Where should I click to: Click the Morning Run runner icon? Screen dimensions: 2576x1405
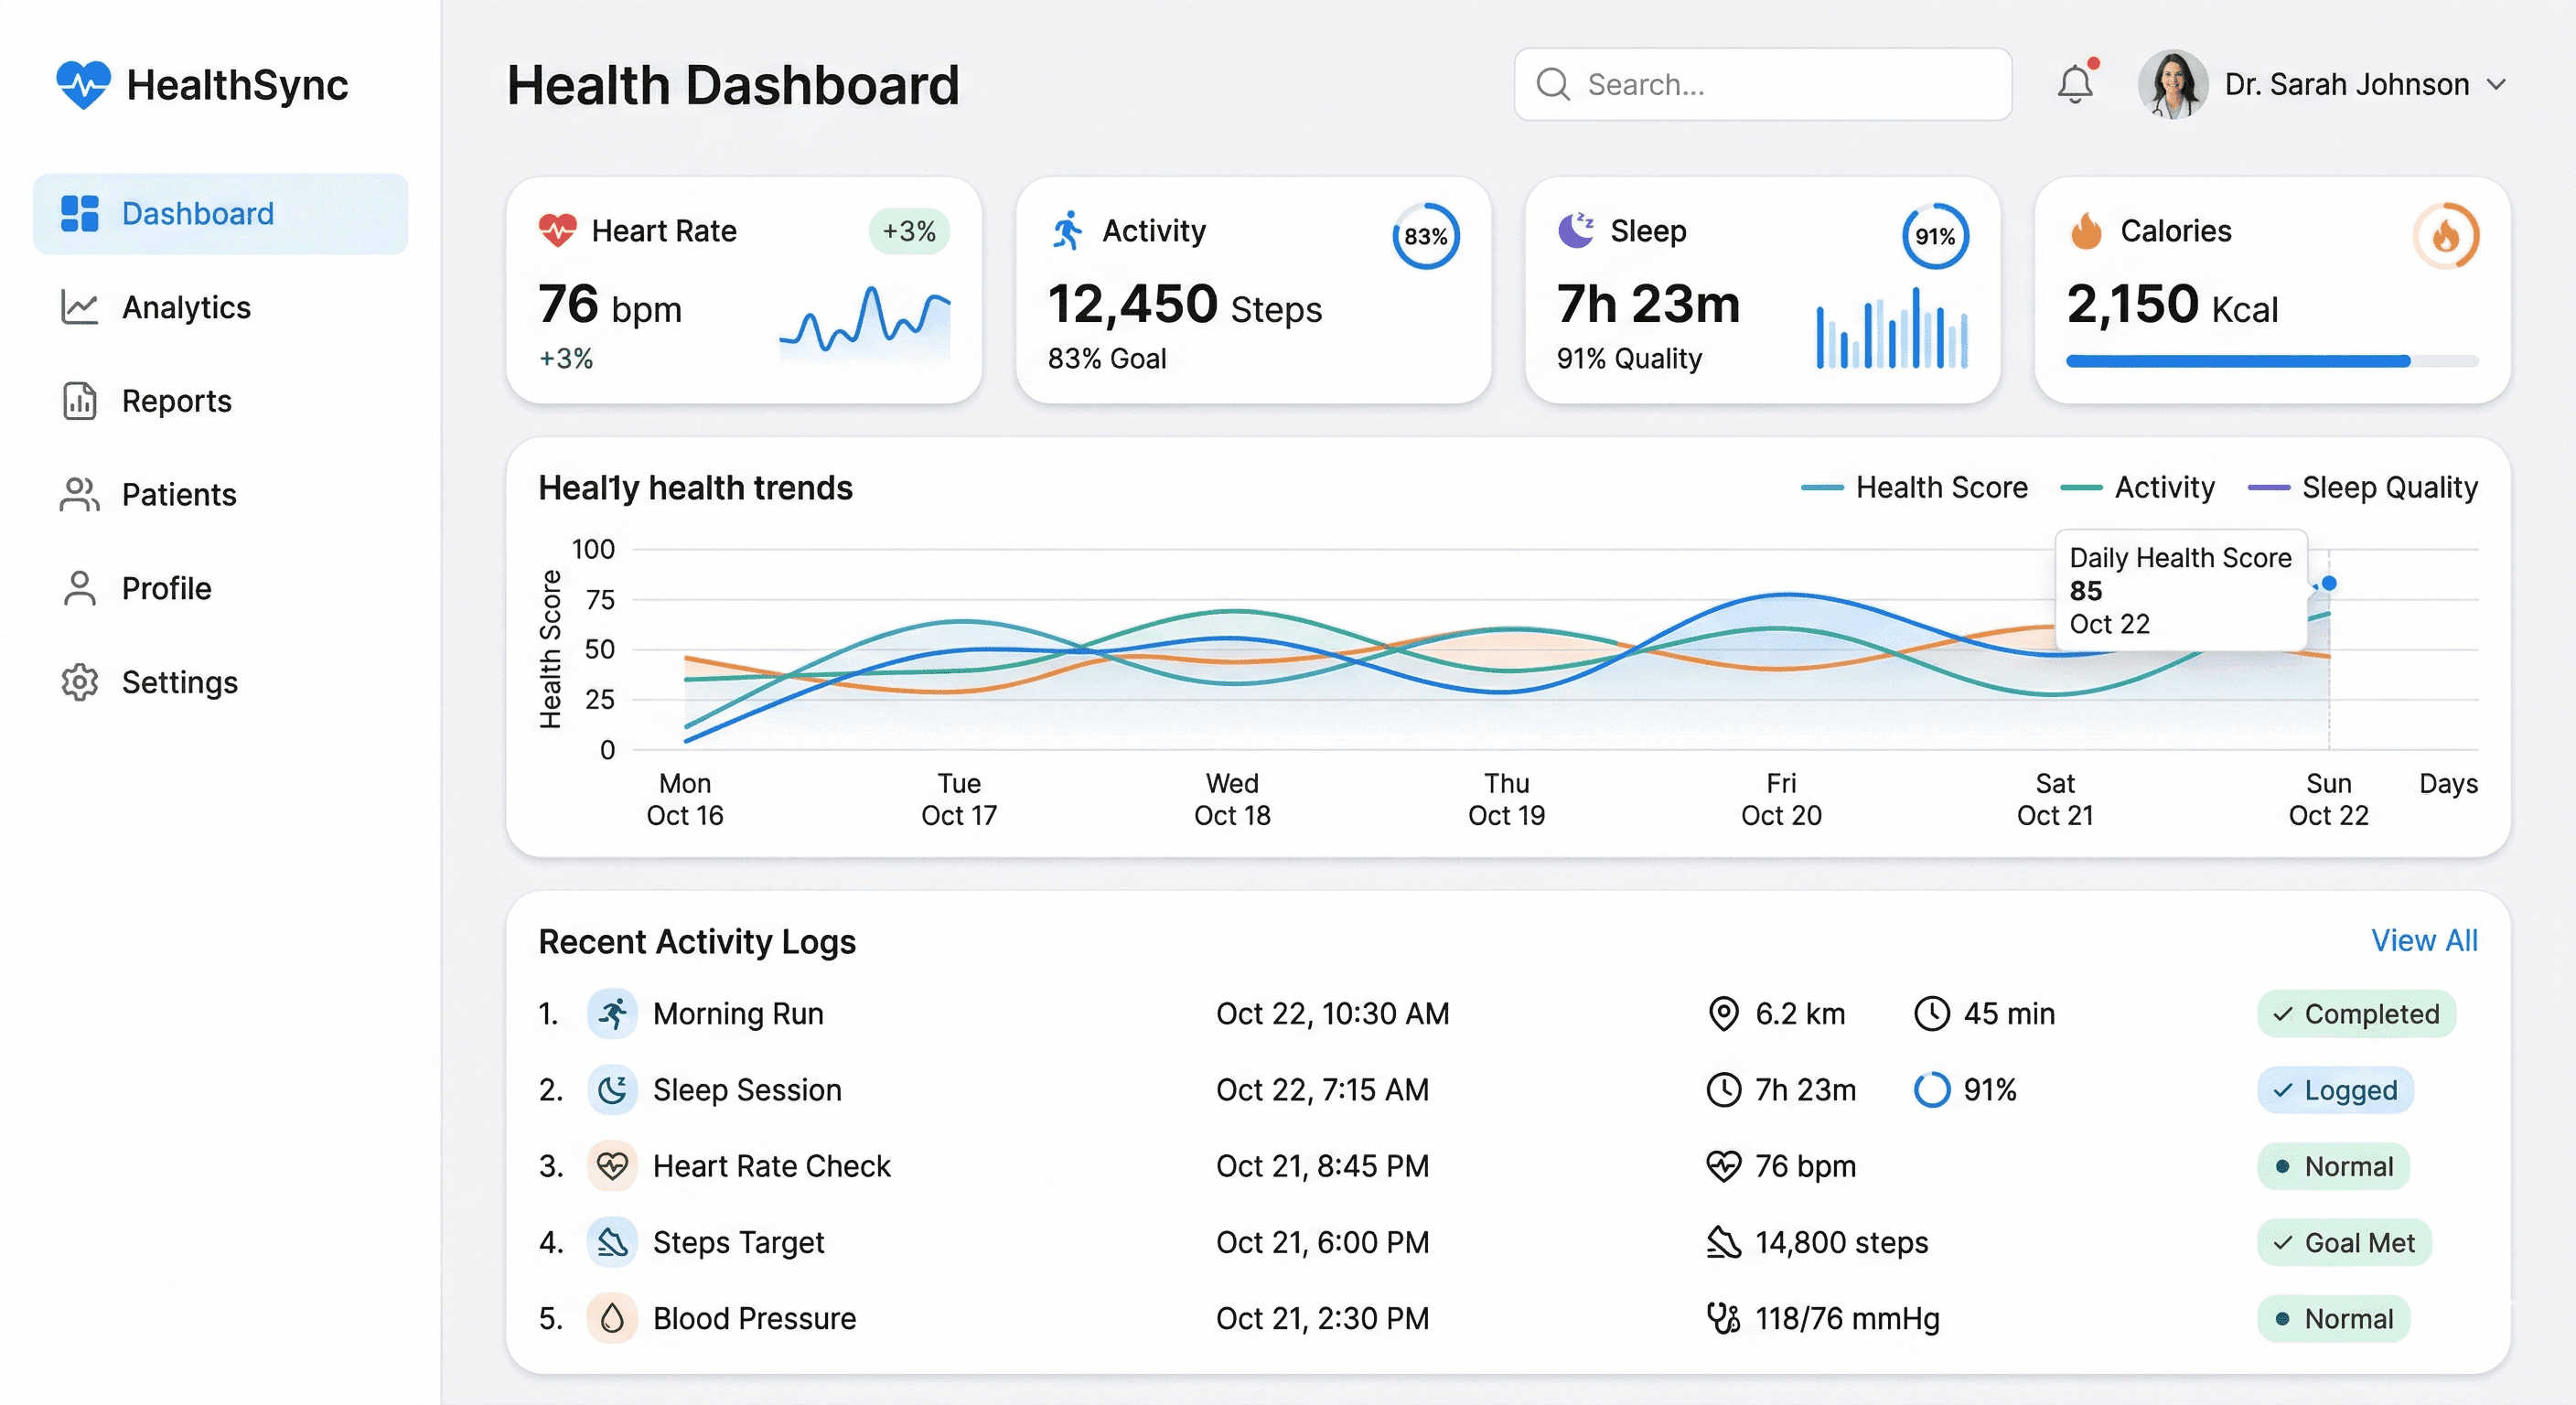click(612, 1014)
